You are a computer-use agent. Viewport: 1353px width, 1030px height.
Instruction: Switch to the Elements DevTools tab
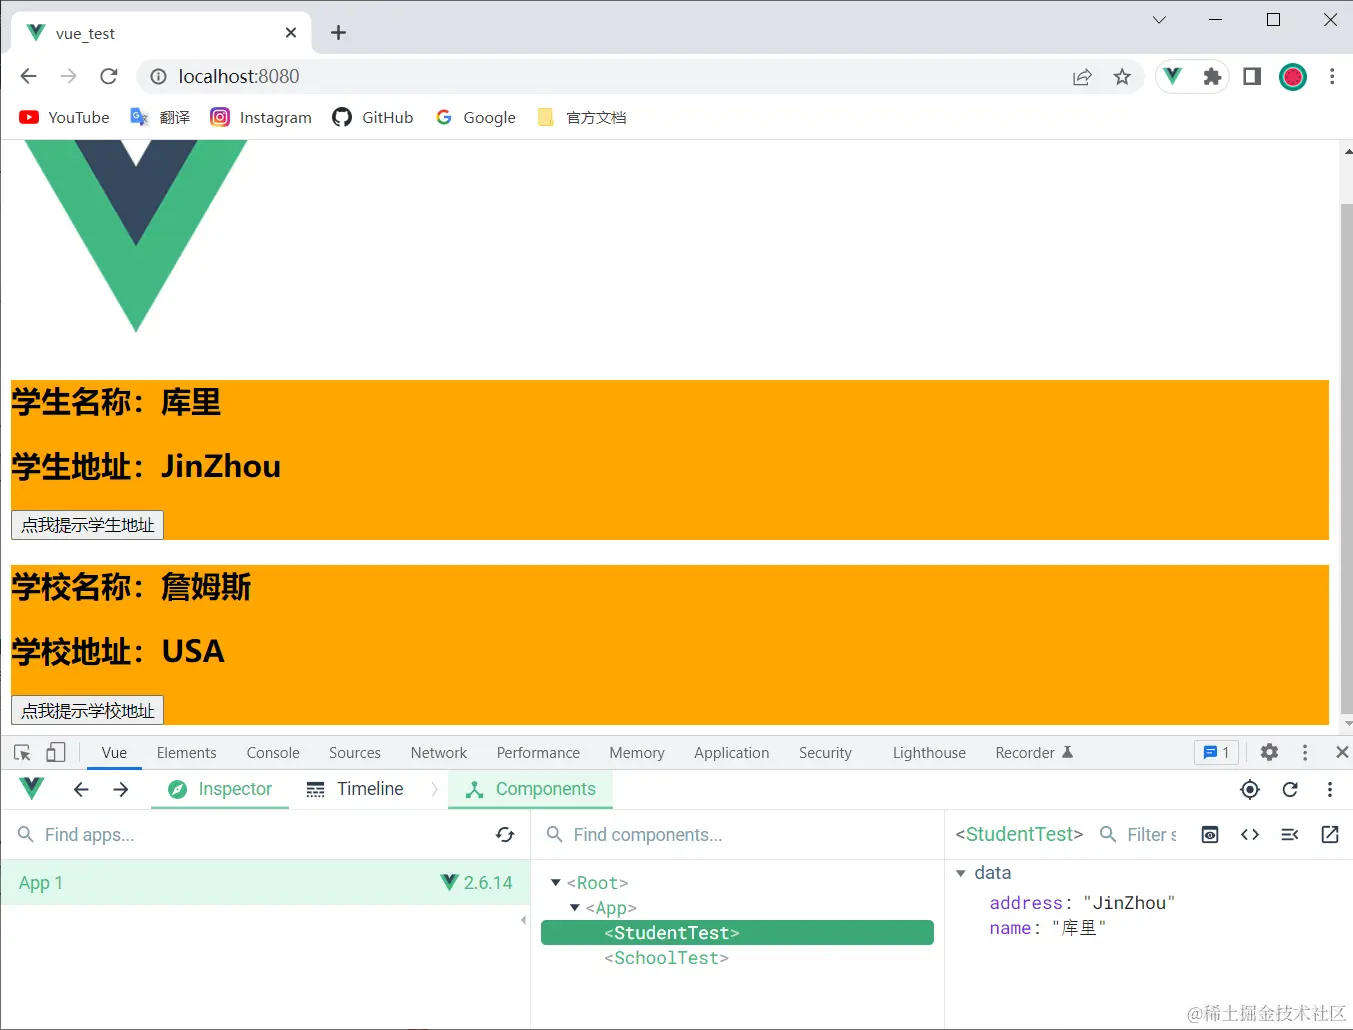(x=186, y=753)
